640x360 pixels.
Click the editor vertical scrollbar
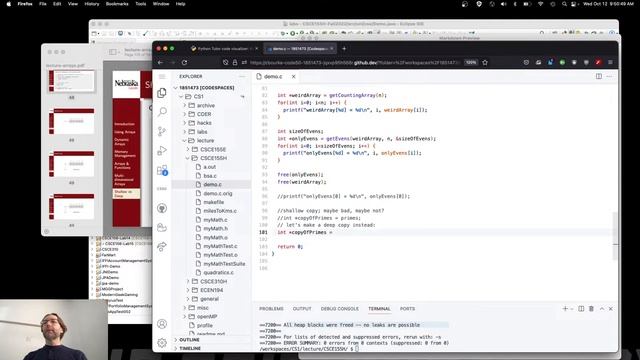coord(615,236)
